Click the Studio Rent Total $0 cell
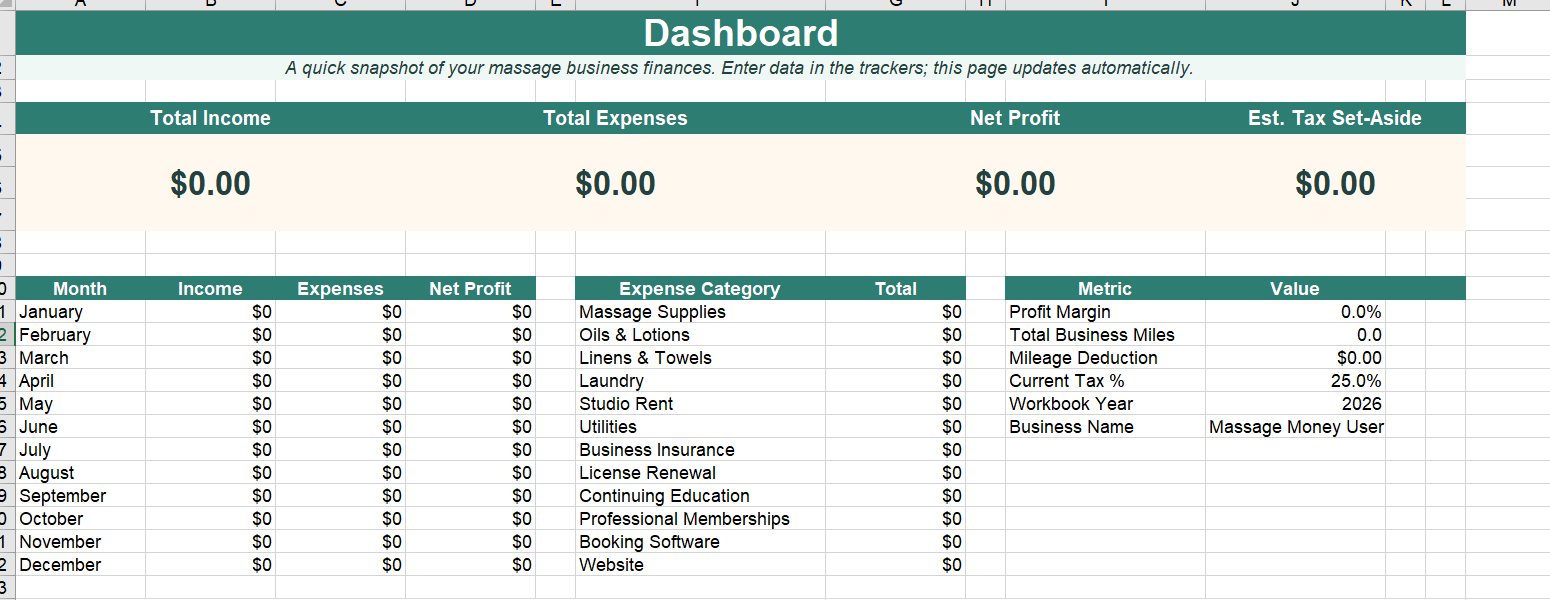 click(x=895, y=404)
